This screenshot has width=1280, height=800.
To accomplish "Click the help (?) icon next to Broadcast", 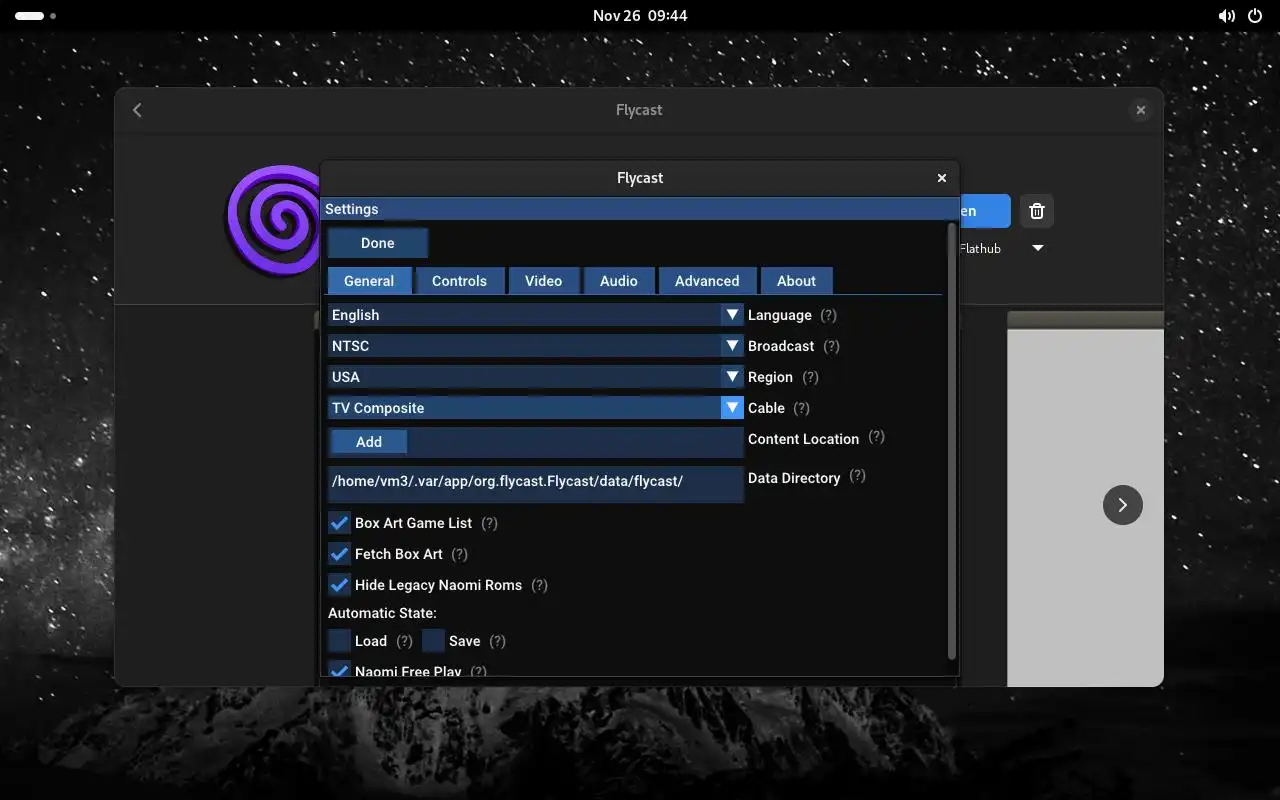I will tap(831, 346).
